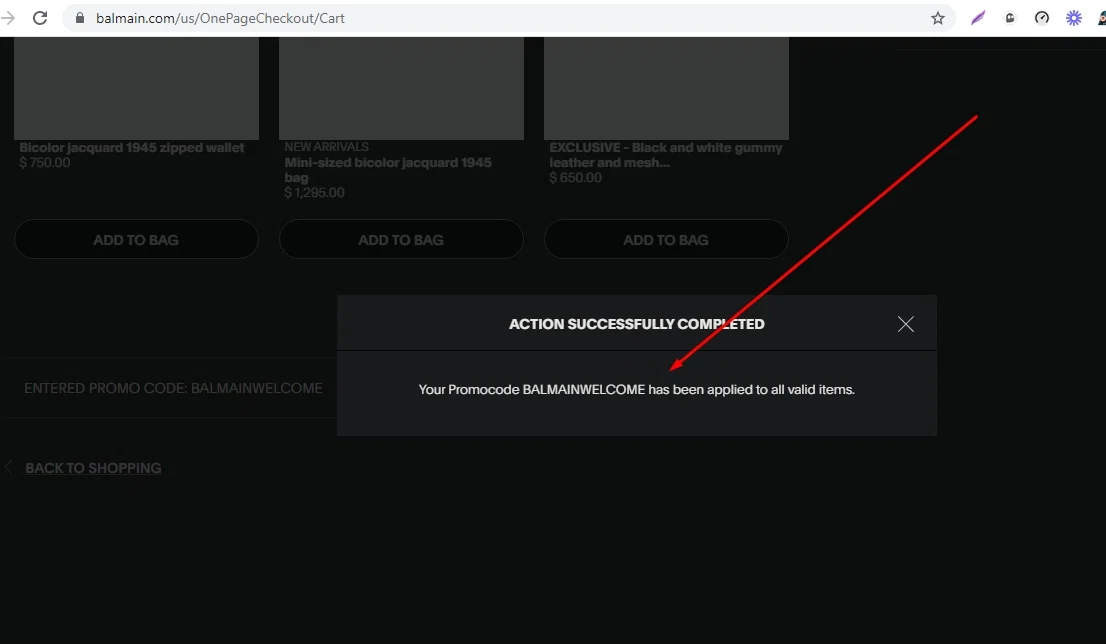Click the padlock site info icon
1106x644 pixels.
pyautogui.click(x=80, y=18)
